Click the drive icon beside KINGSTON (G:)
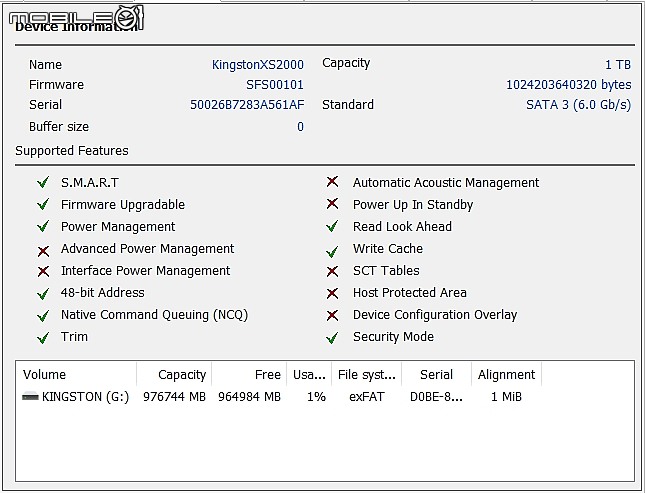The height and width of the screenshot is (493, 645). (30, 397)
